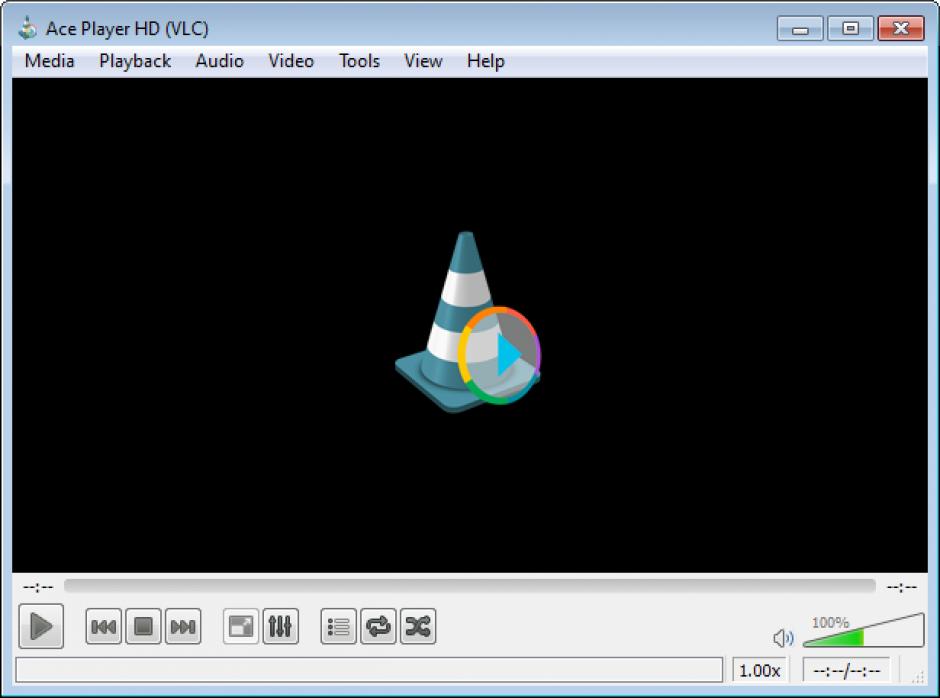Screen dimensions: 940x698
Task: Set volume on the green volume slider
Action: pyautogui.click(x=863, y=630)
